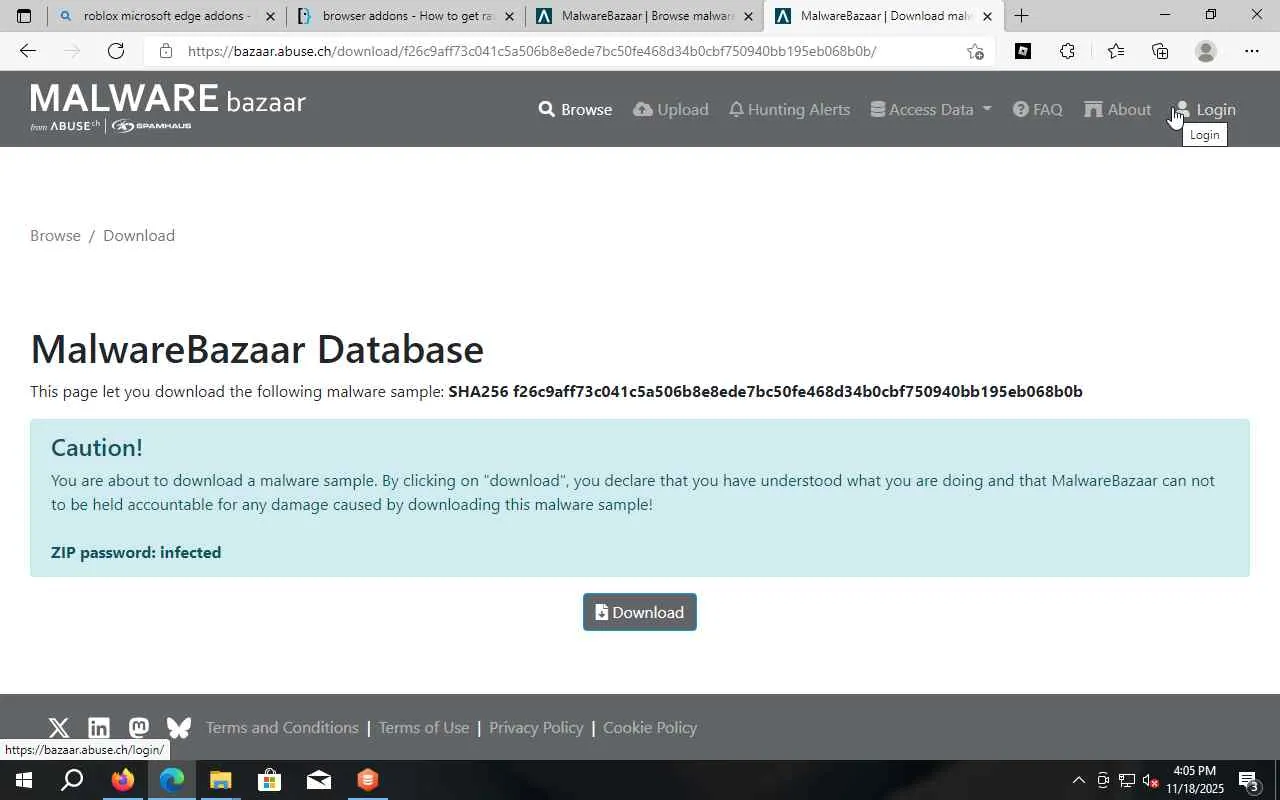
Task: Switch to MalwareBazaar Browse malware tab
Action: pyautogui.click(x=645, y=16)
